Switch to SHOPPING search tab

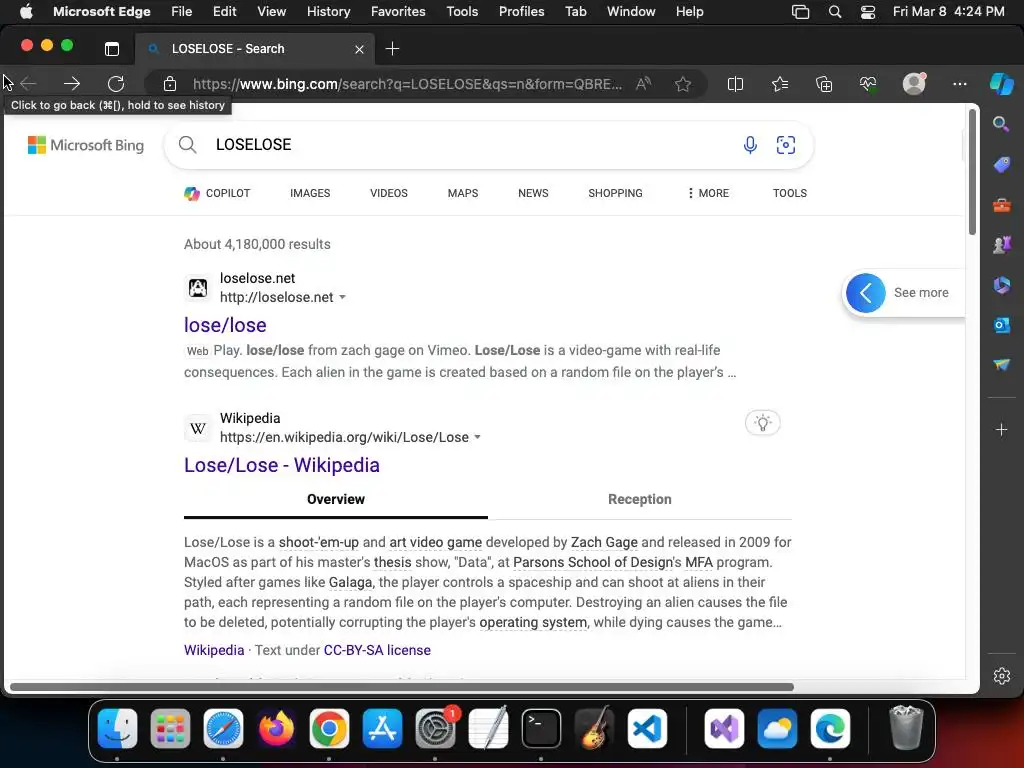click(x=615, y=193)
